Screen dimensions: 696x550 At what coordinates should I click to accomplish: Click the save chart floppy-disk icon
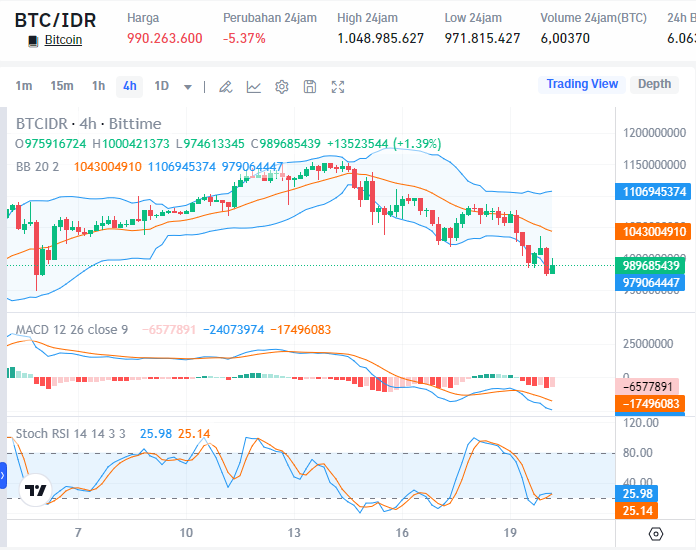point(310,87)
